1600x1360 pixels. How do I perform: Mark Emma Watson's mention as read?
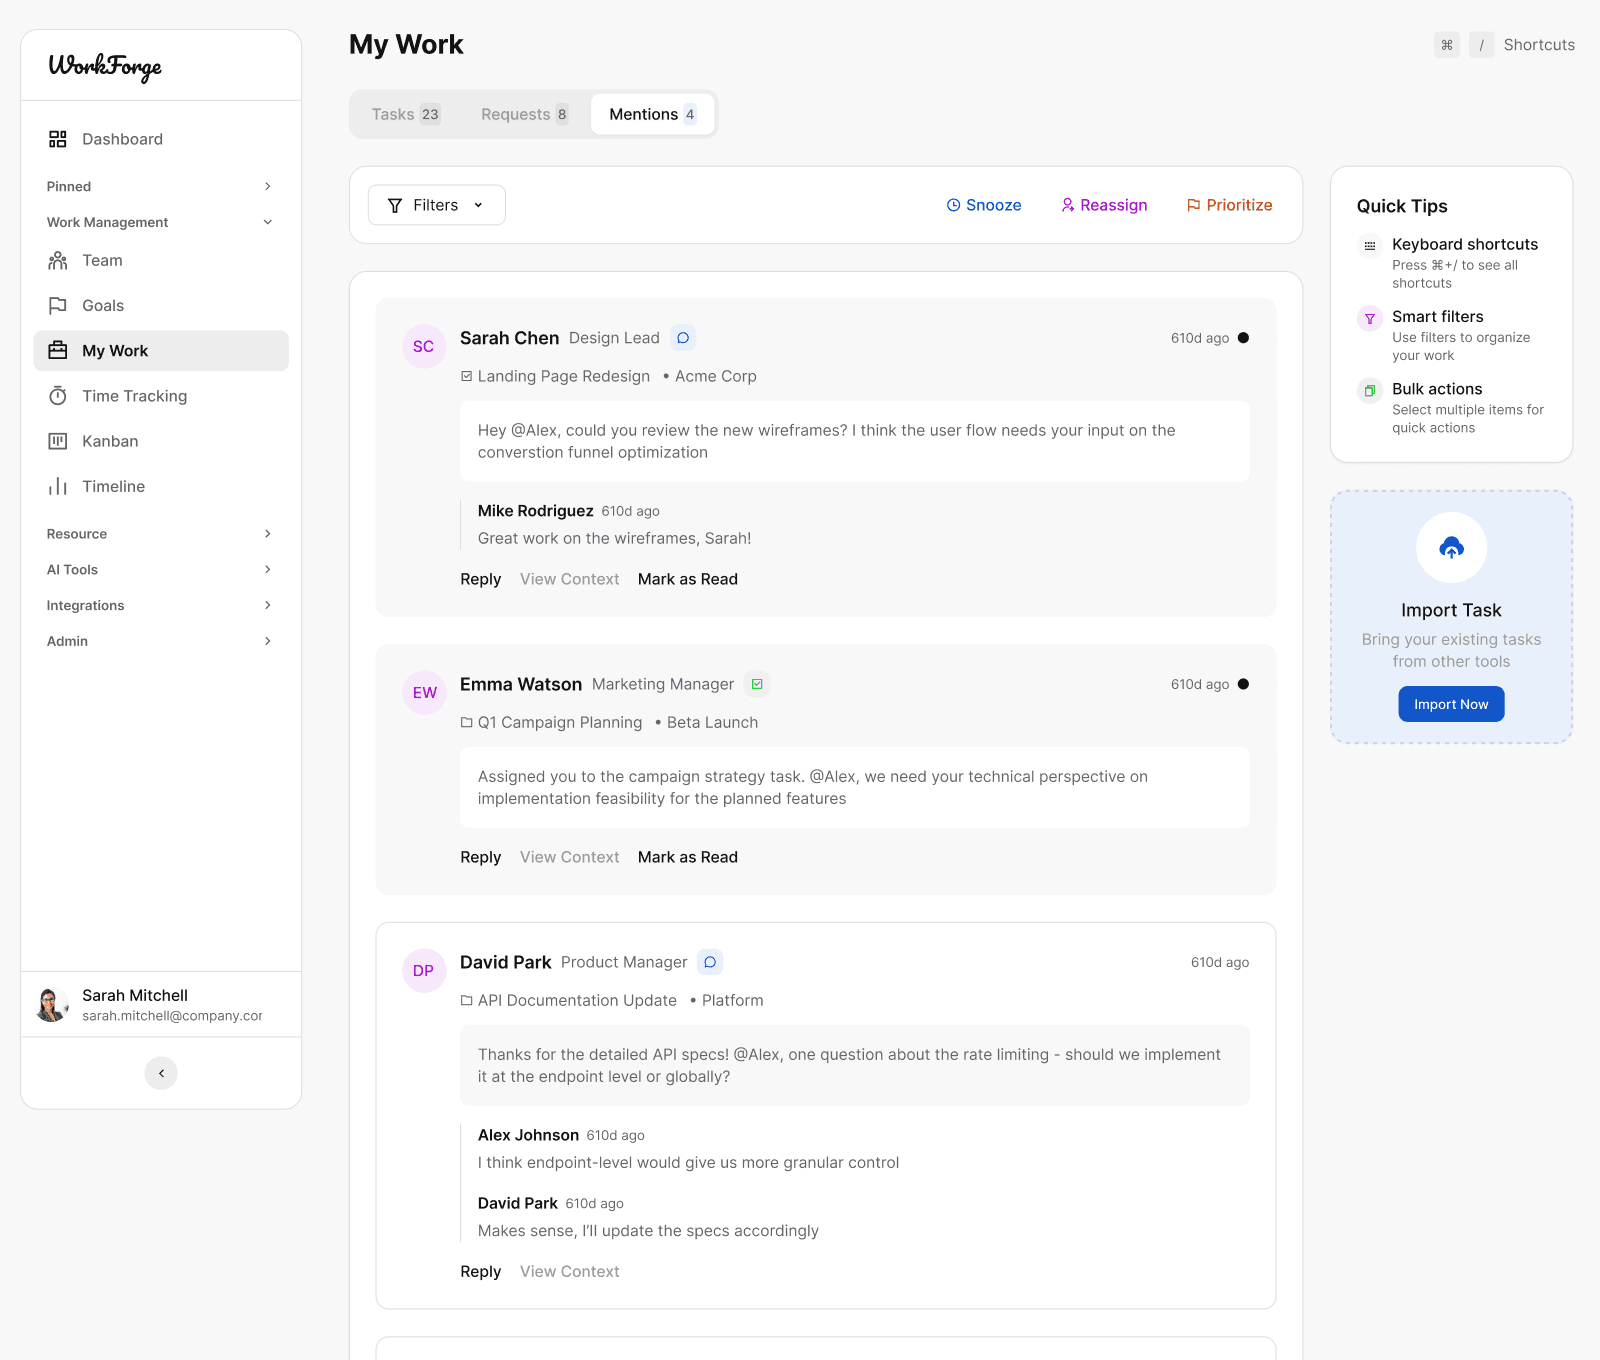(687, 857)
